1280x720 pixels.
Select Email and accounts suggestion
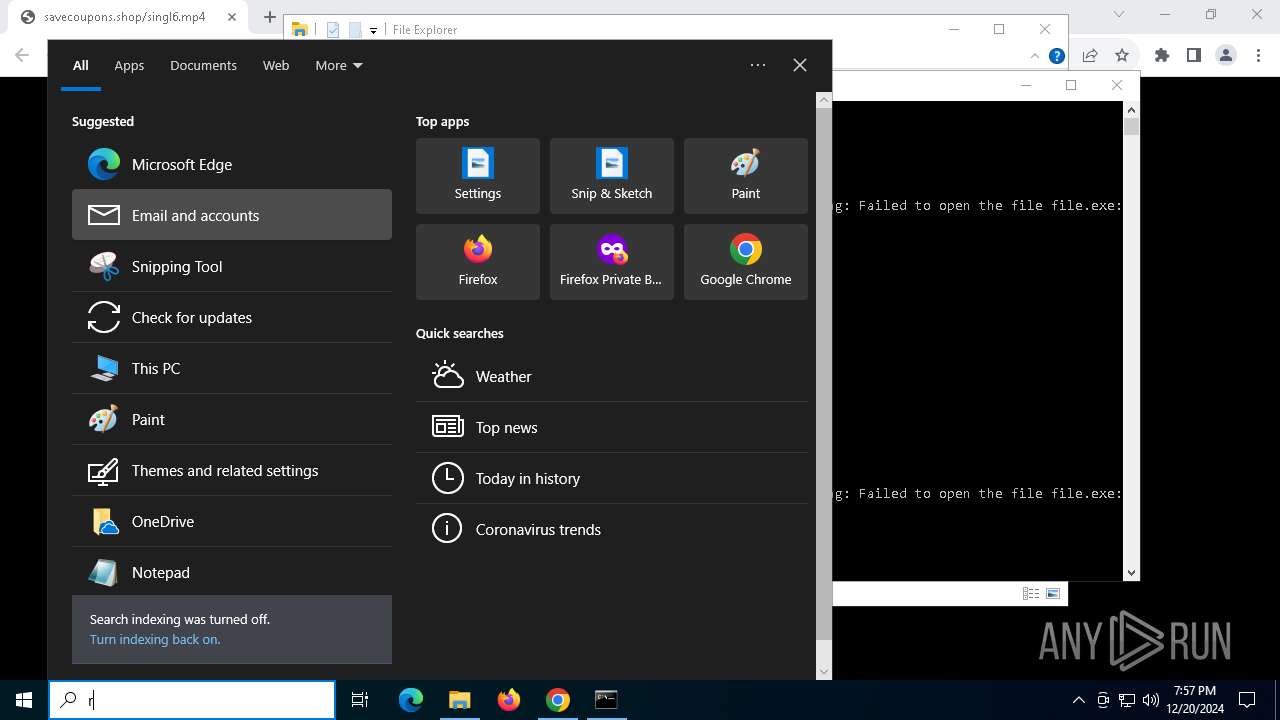(x=232, y=215)
